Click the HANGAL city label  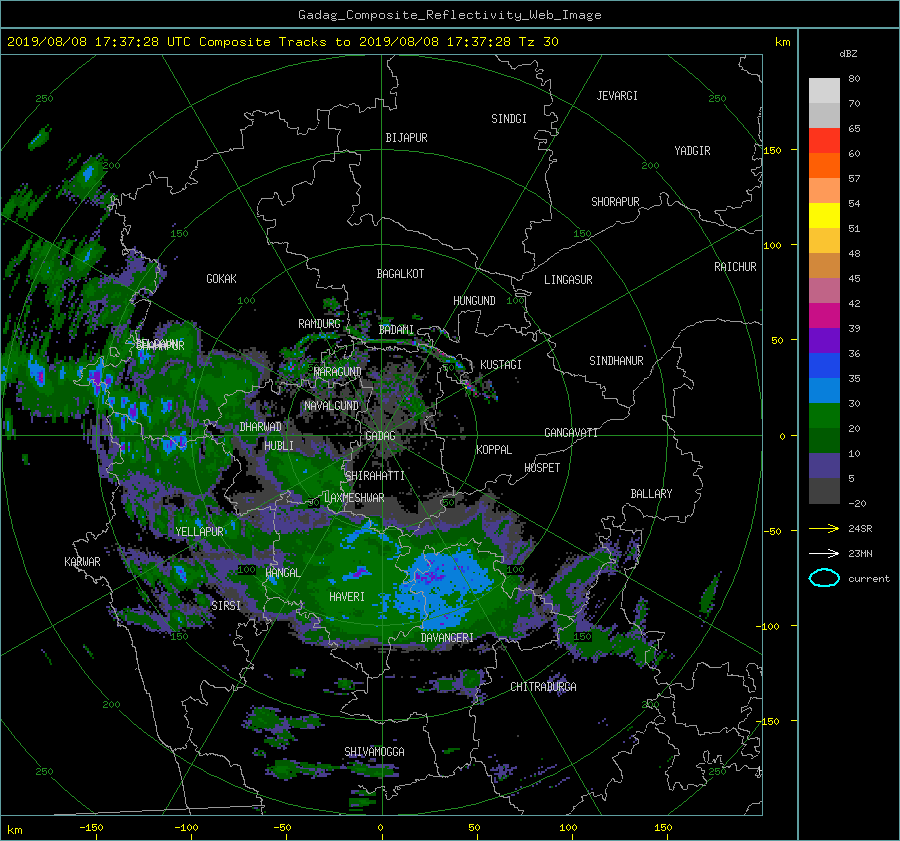point(282,573)
